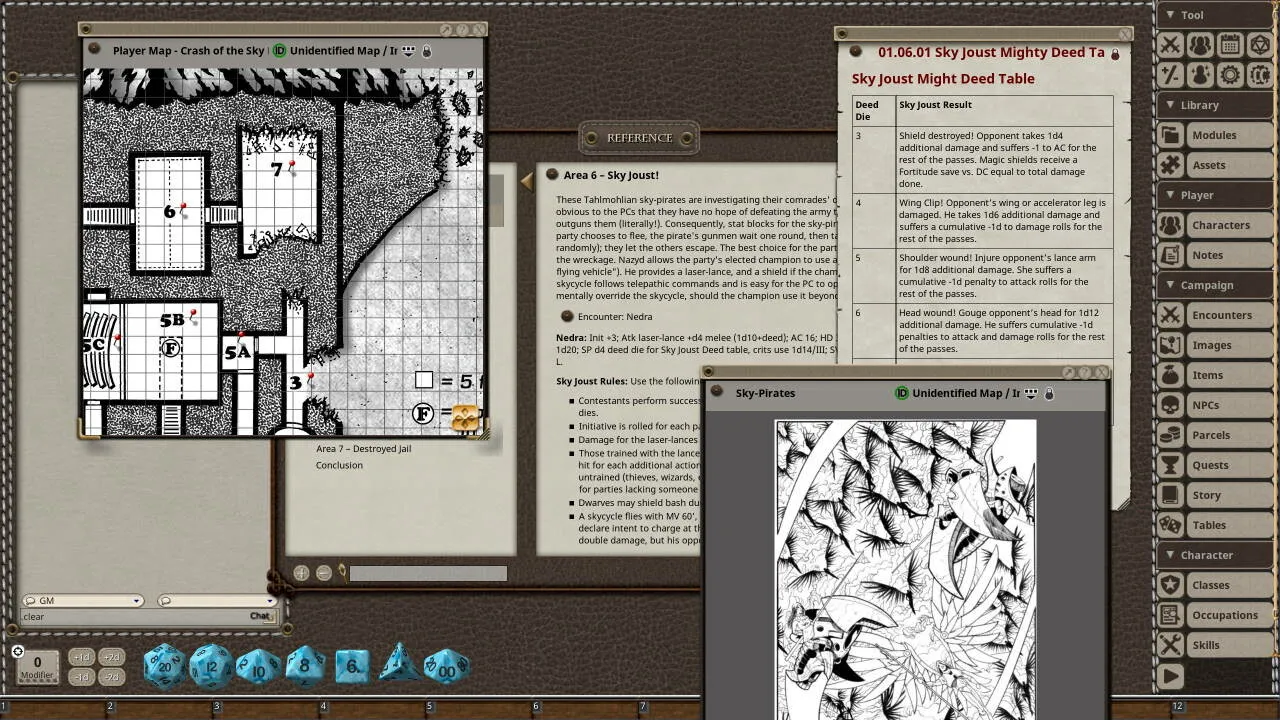Apply the -1d modifier button
The image size is (1280, 720).
82,677
